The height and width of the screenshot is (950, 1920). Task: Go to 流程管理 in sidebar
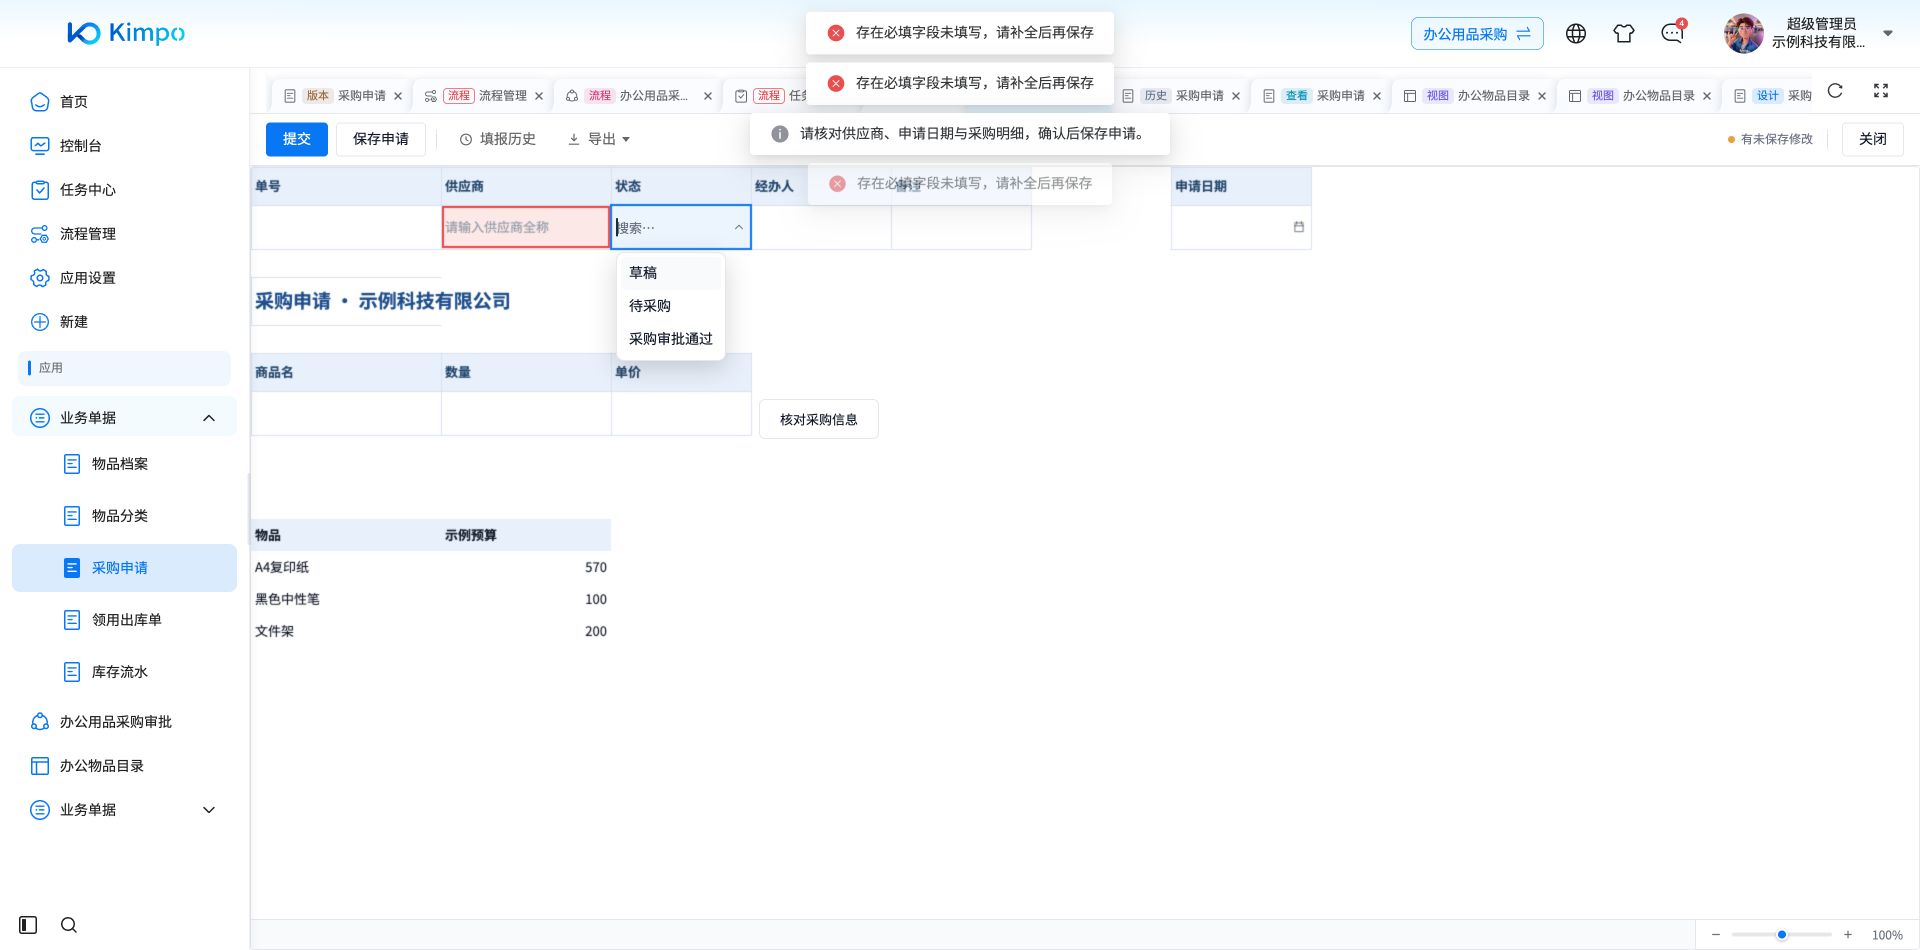[124, 234]
